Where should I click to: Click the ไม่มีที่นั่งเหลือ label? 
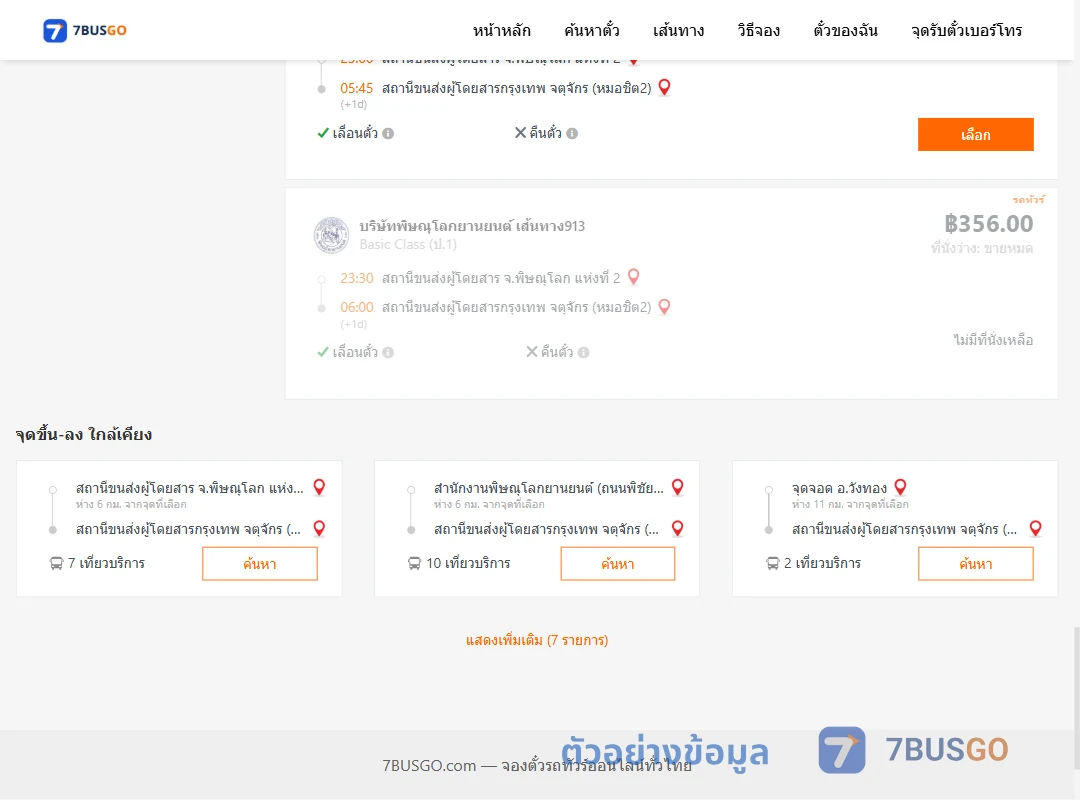tap(993, 340)
